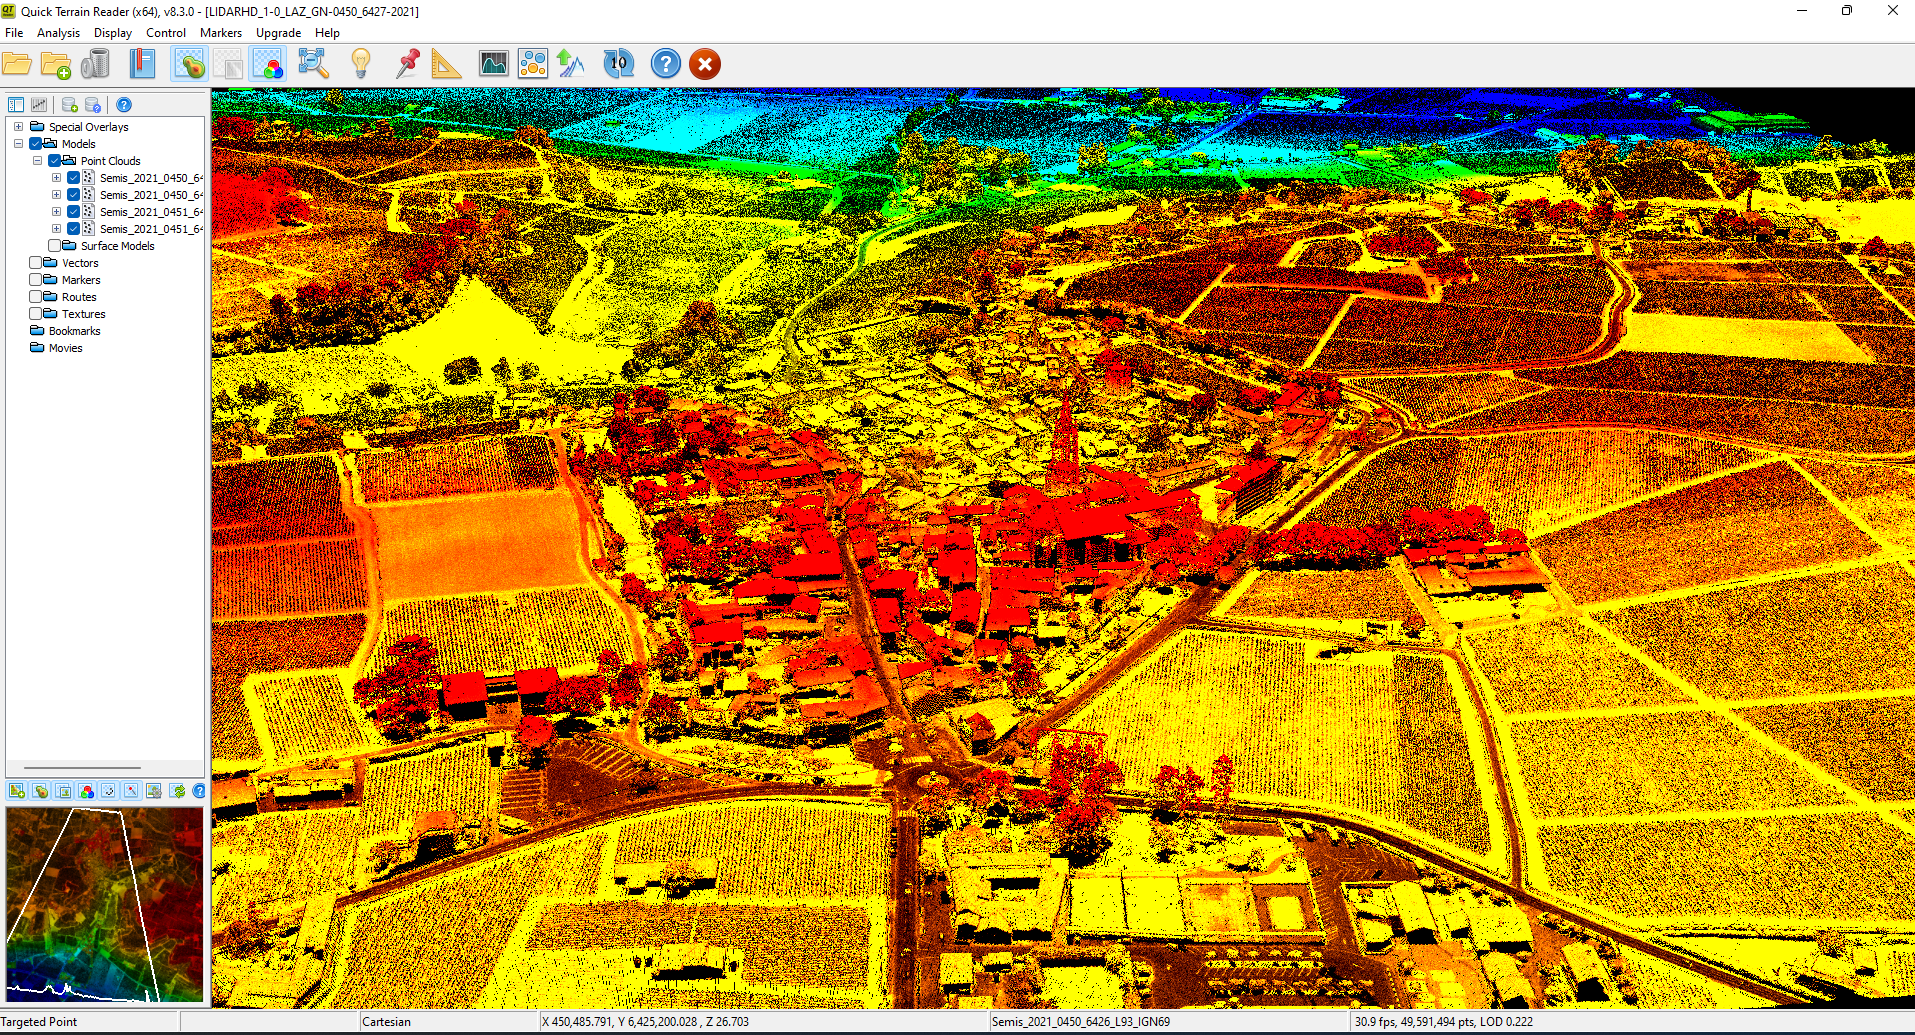Enable the Surface Models checkbox
Screen dimensions: 1915x1035
[x=55, y=245]
